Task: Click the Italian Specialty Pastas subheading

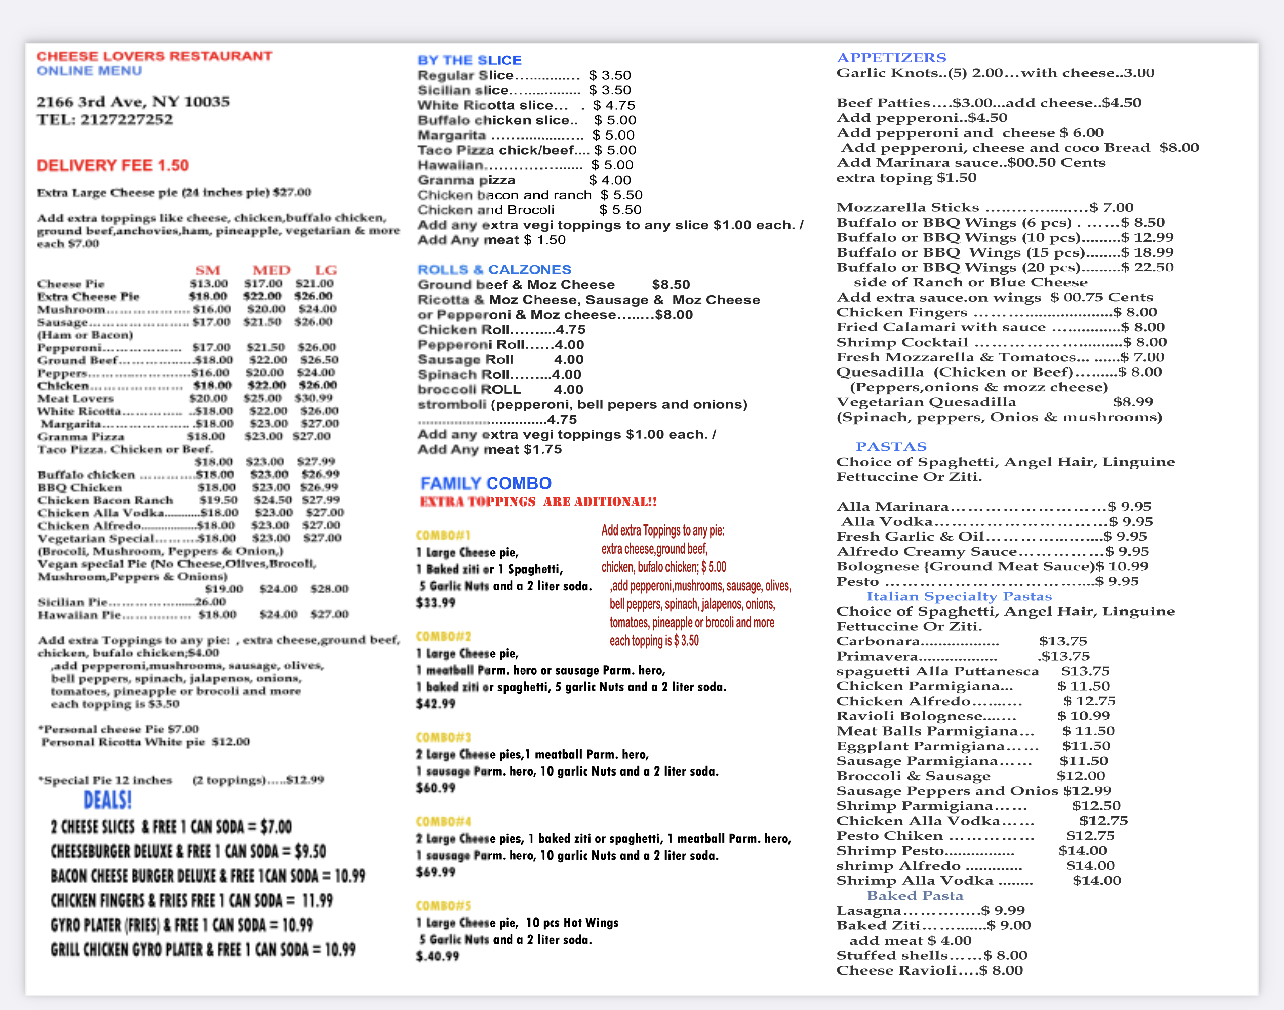Action: 958,596
